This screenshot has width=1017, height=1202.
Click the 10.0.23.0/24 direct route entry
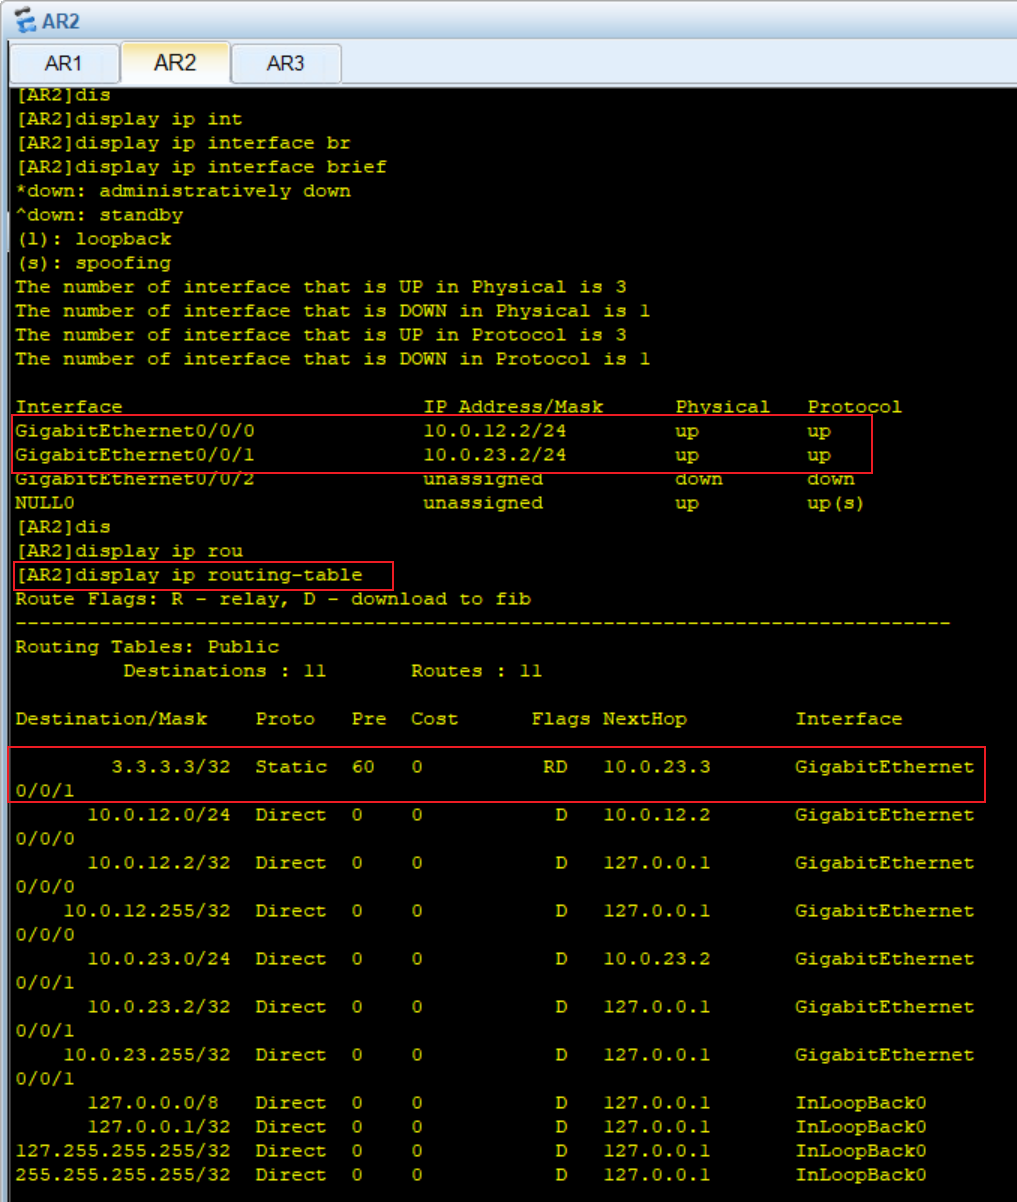coord(494,970)
